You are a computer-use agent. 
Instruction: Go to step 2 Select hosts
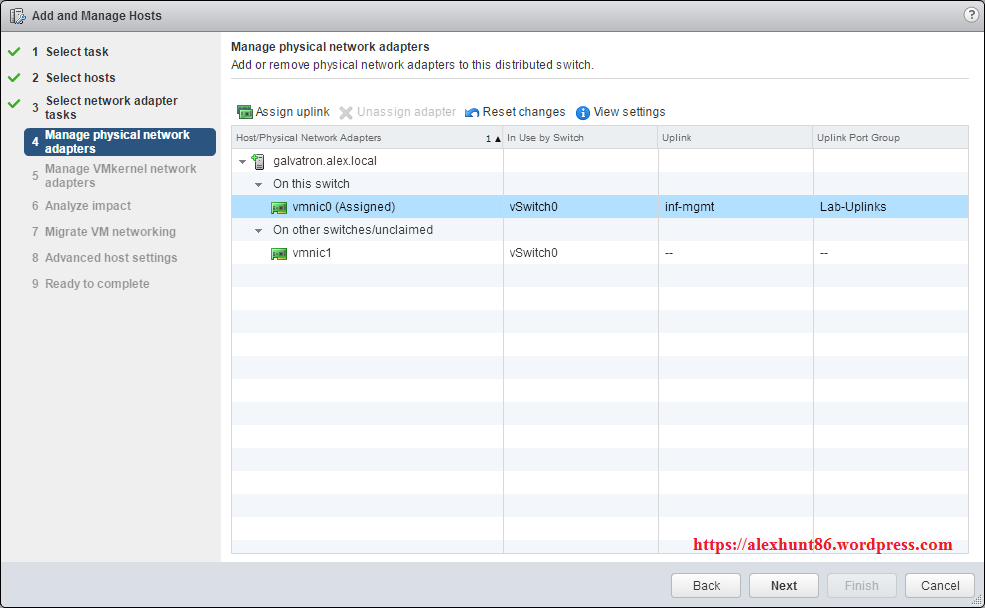click(x=80, y=78)
